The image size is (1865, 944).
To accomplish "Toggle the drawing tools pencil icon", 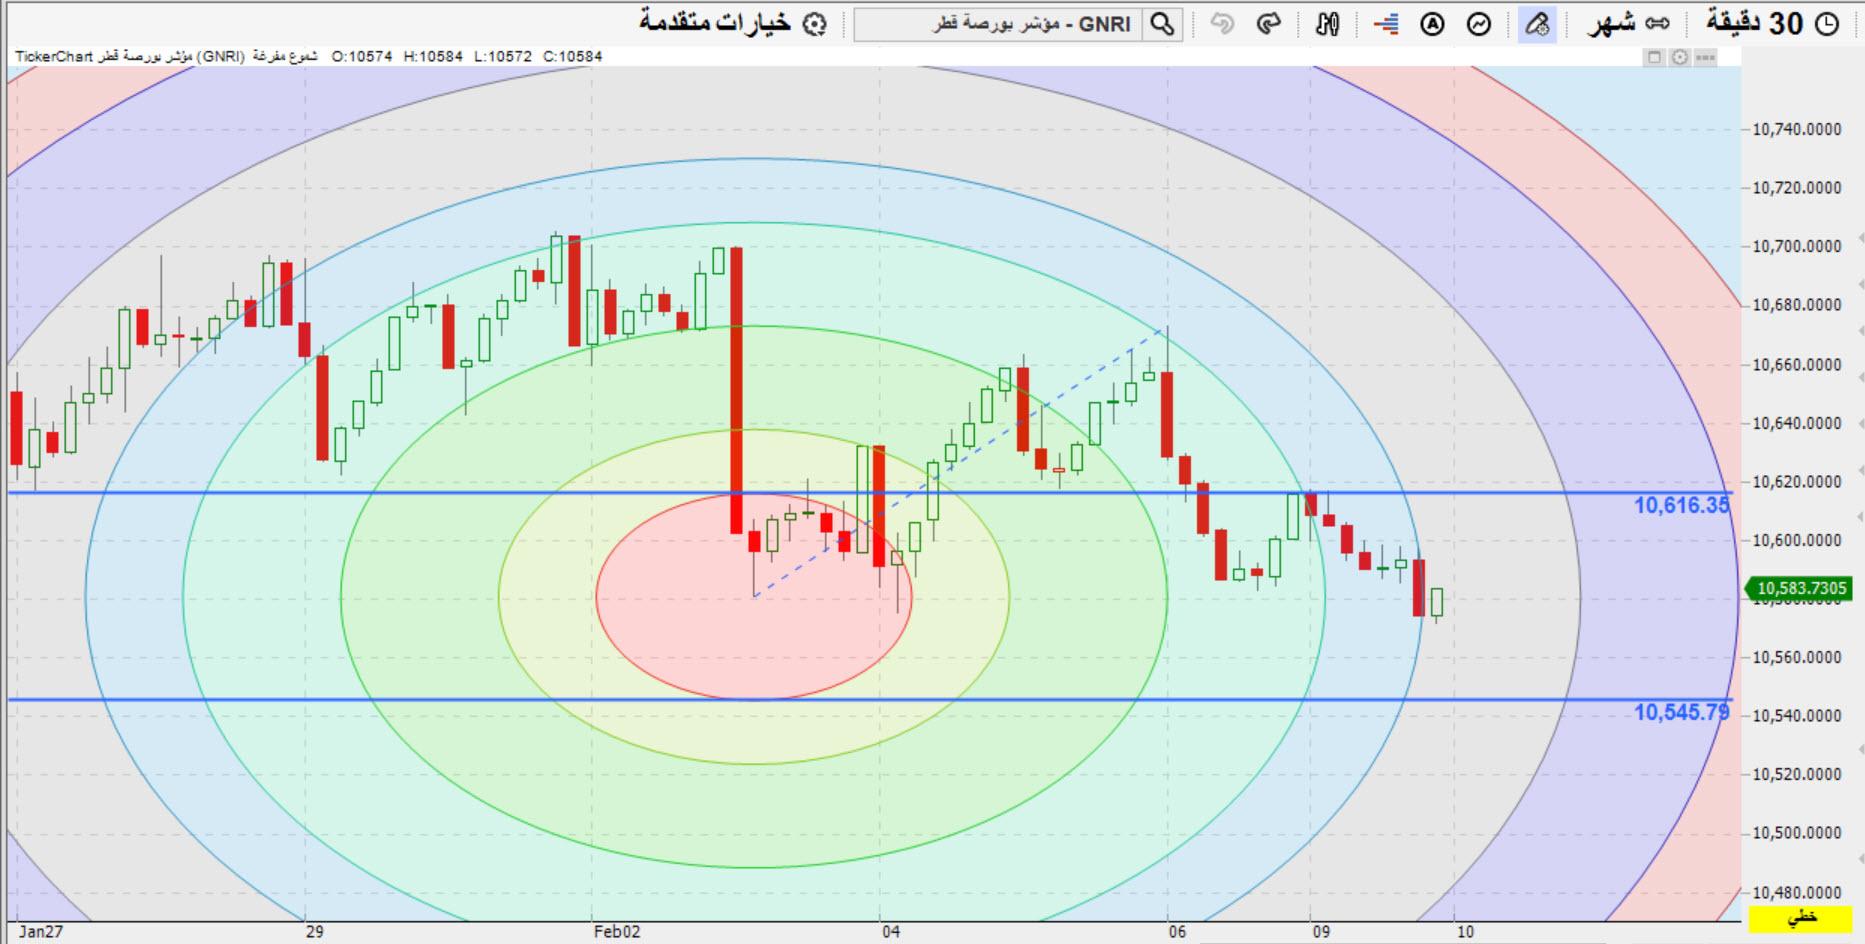I will point(1537,24).
